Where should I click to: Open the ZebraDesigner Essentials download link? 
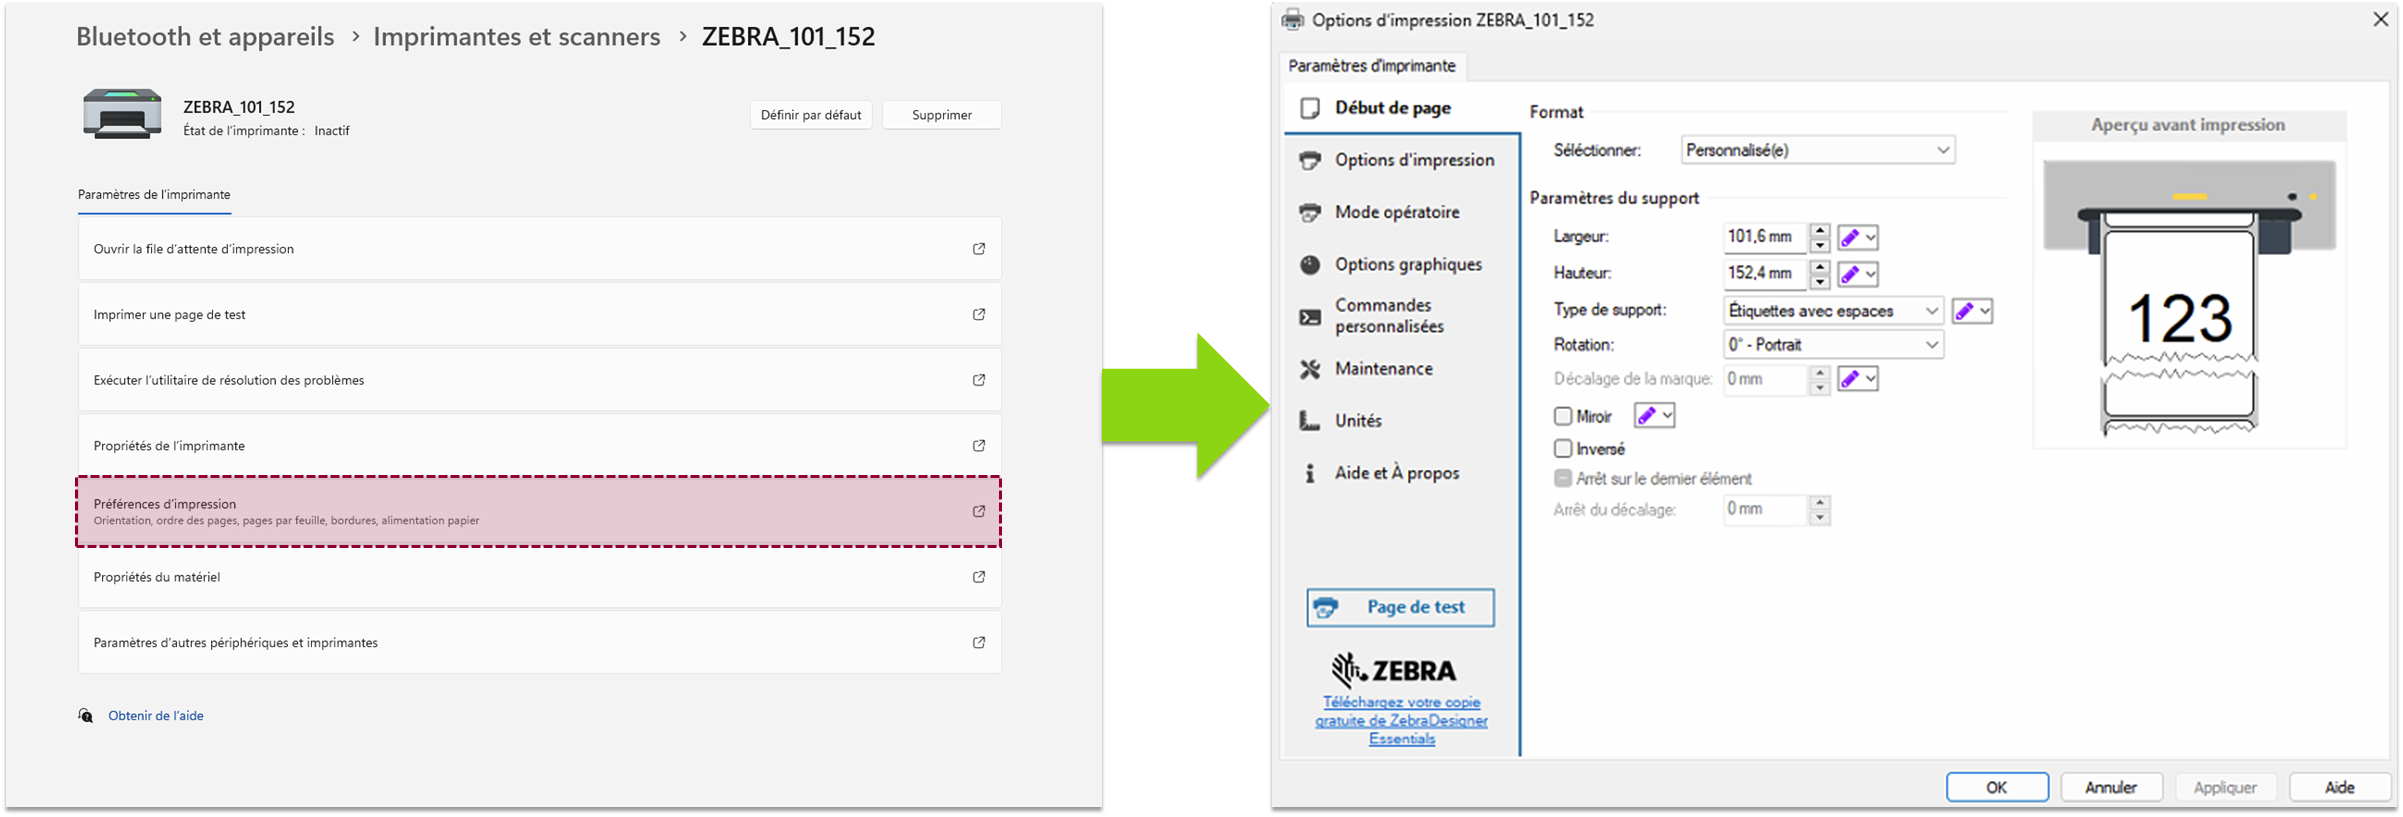tap(1401, 720)
